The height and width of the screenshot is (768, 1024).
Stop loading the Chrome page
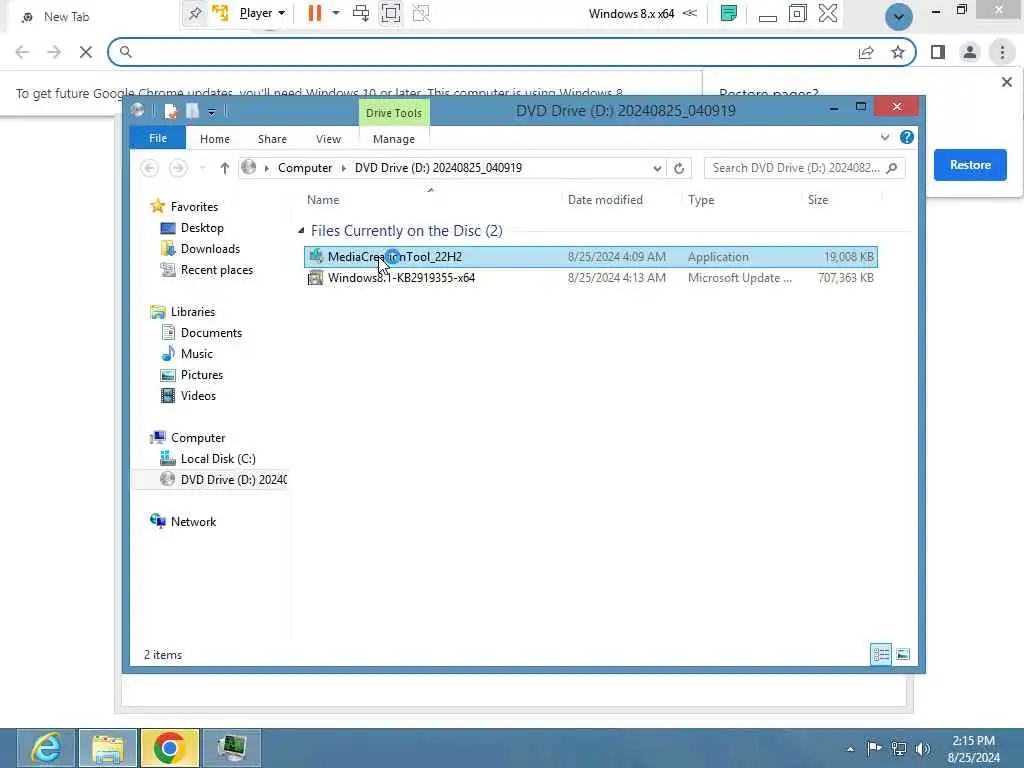(x=86, y=52)
